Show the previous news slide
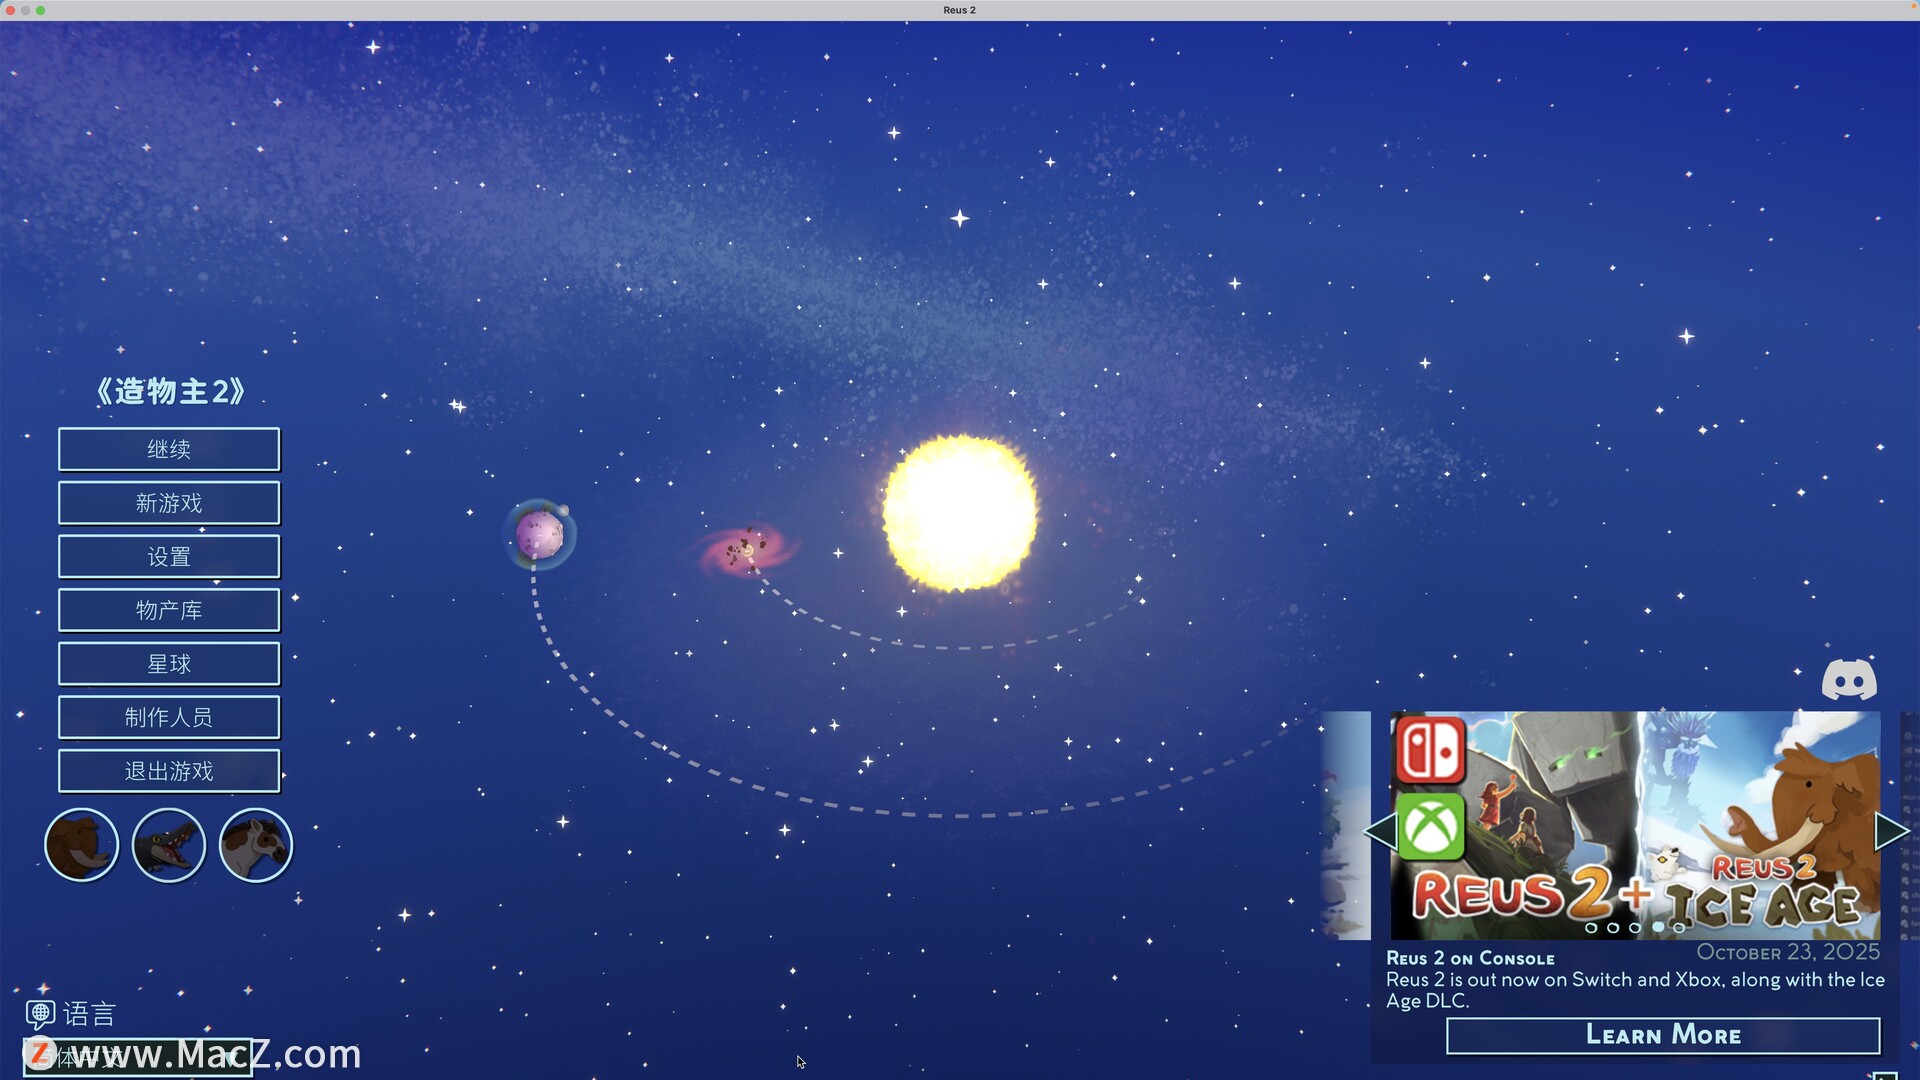 [1380, 831]
